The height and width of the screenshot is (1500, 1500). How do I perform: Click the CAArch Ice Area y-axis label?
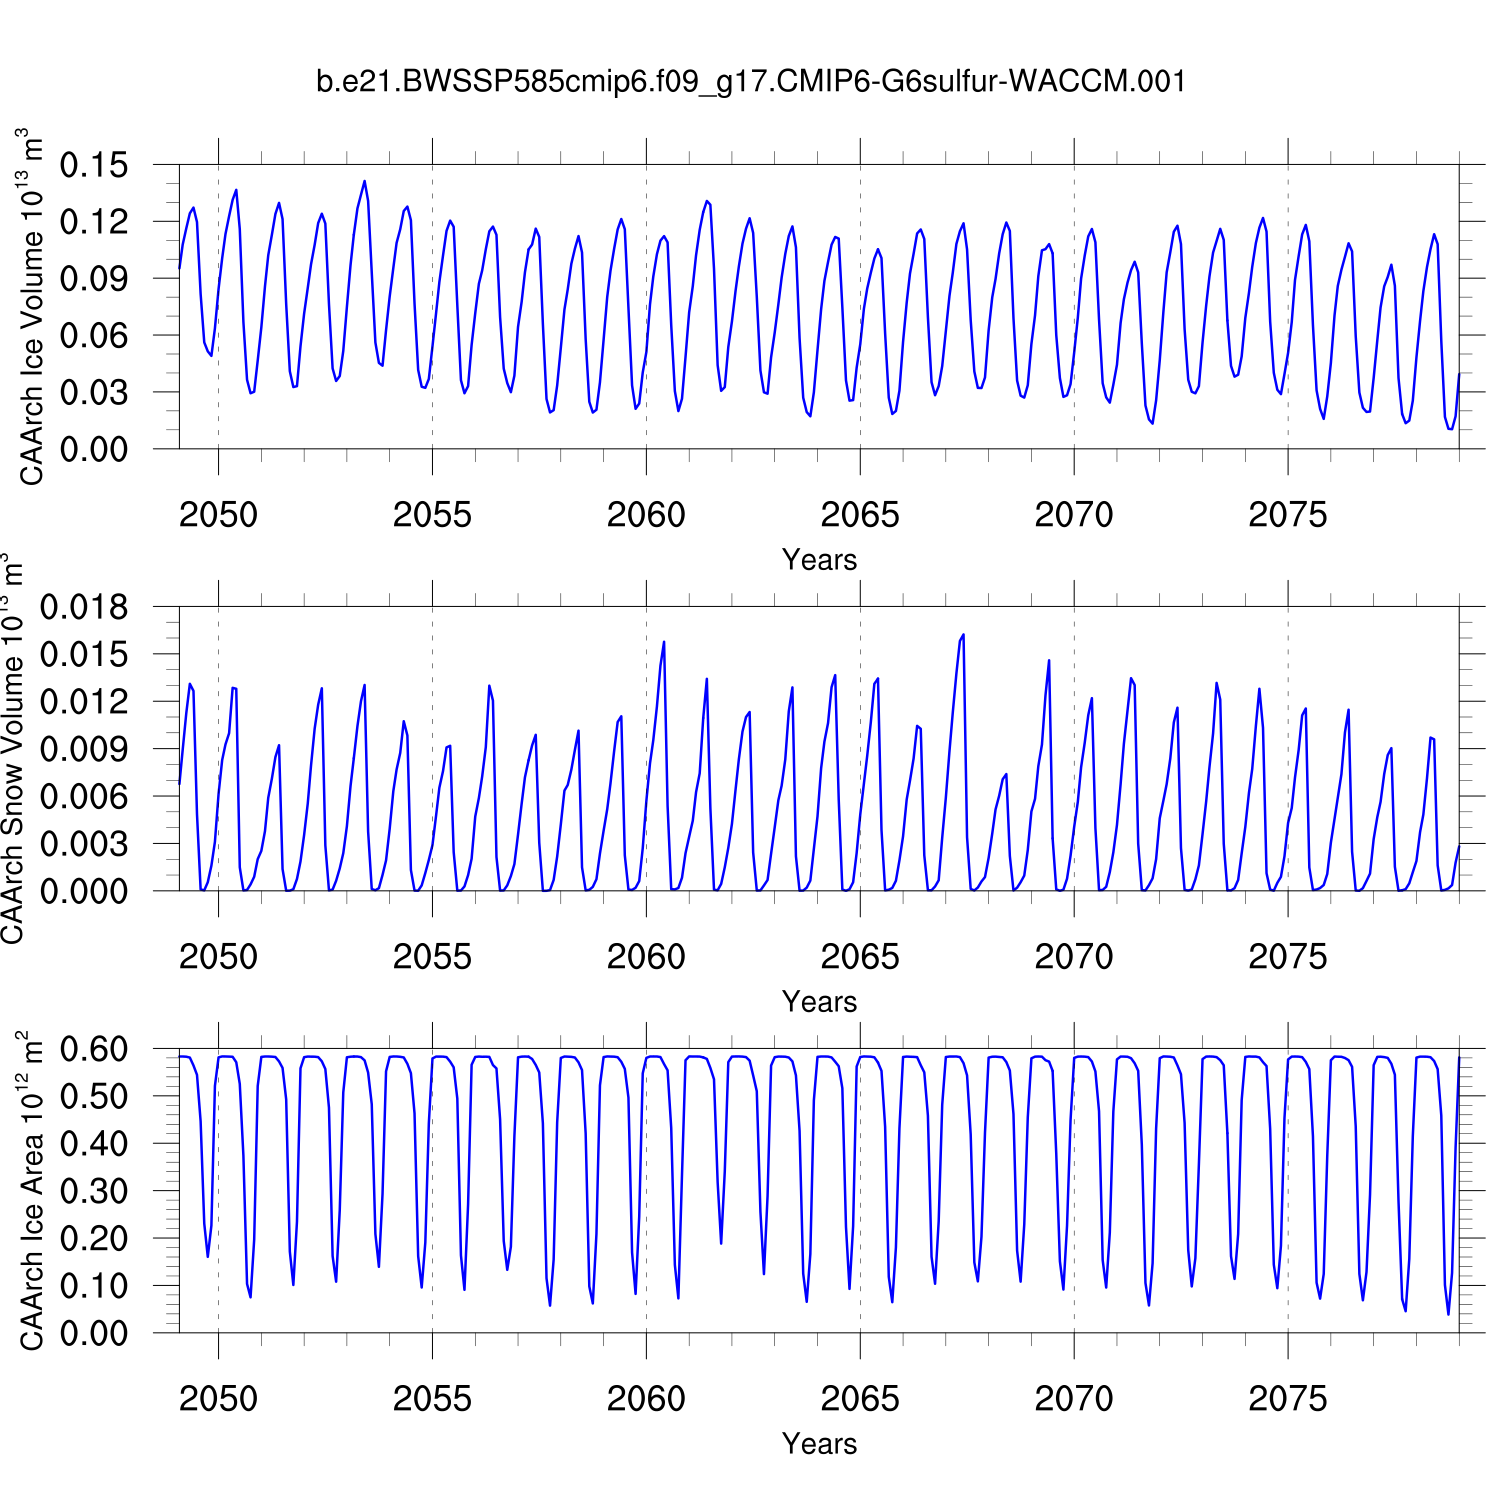(32, 1190)
